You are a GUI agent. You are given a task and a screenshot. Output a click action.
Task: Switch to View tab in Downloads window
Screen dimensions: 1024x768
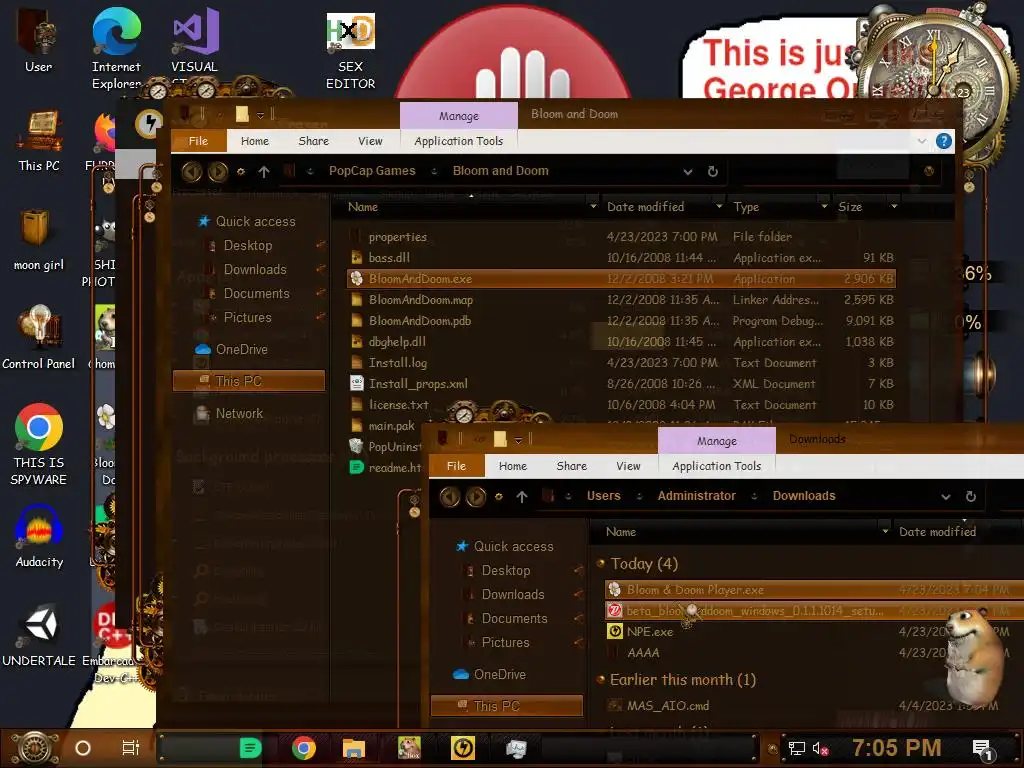[628, 466]
